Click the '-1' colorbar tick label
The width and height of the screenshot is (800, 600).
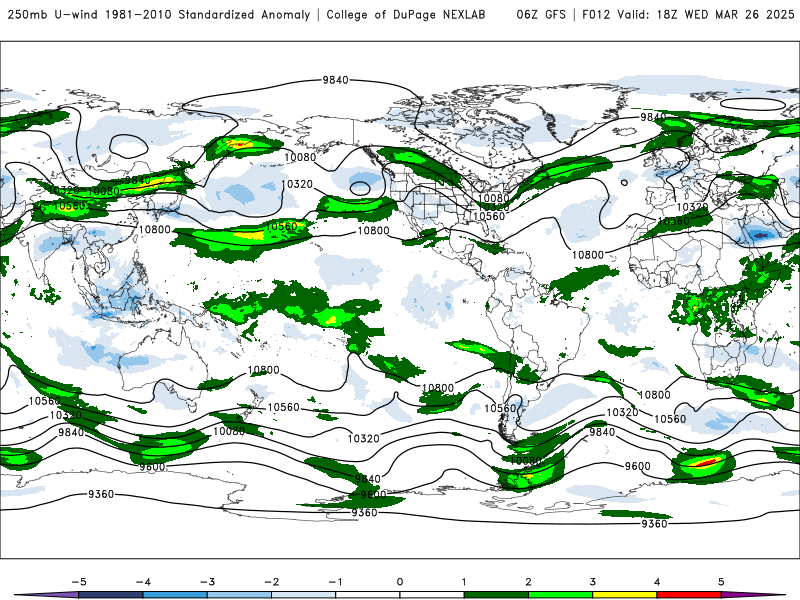pos(335,582)
